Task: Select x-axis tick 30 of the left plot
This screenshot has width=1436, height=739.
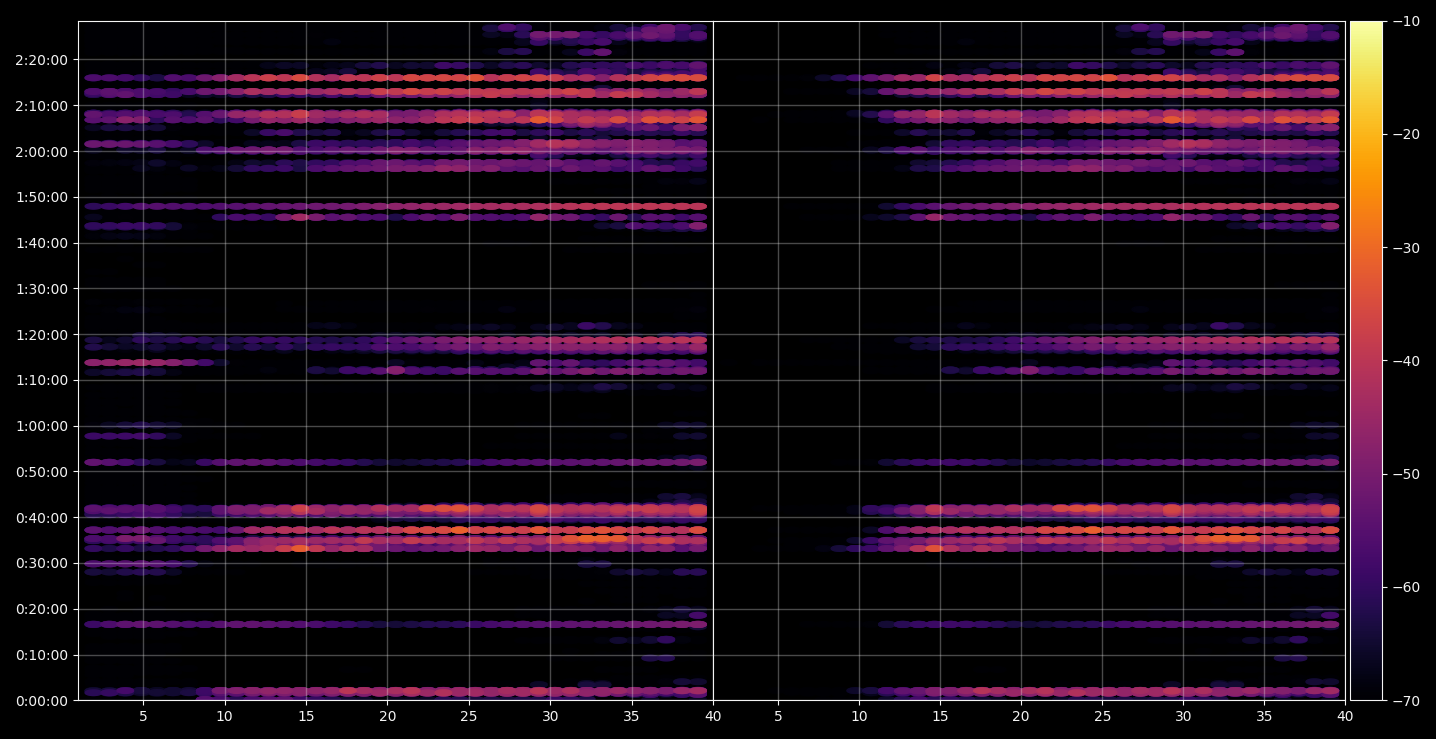Action: [550, 716]
